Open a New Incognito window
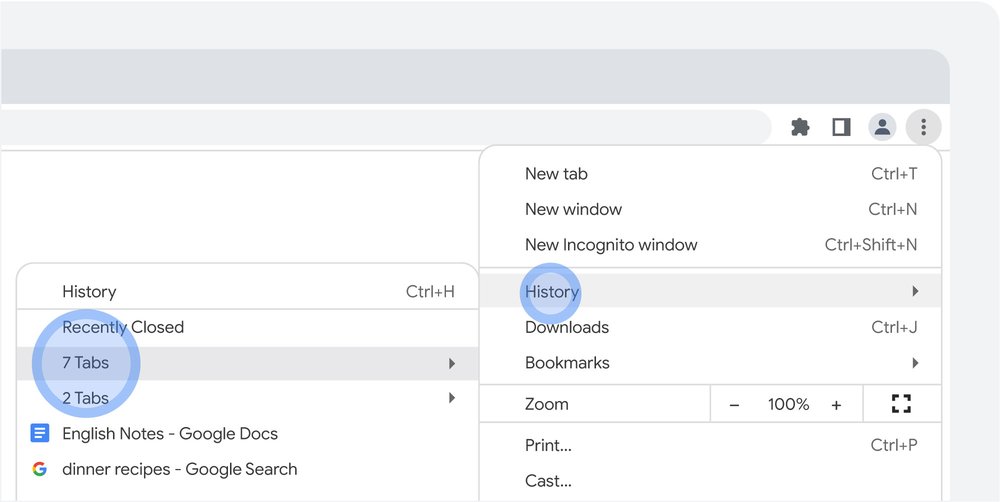Viewport: 1000px width, 502px height. (710, 245)
